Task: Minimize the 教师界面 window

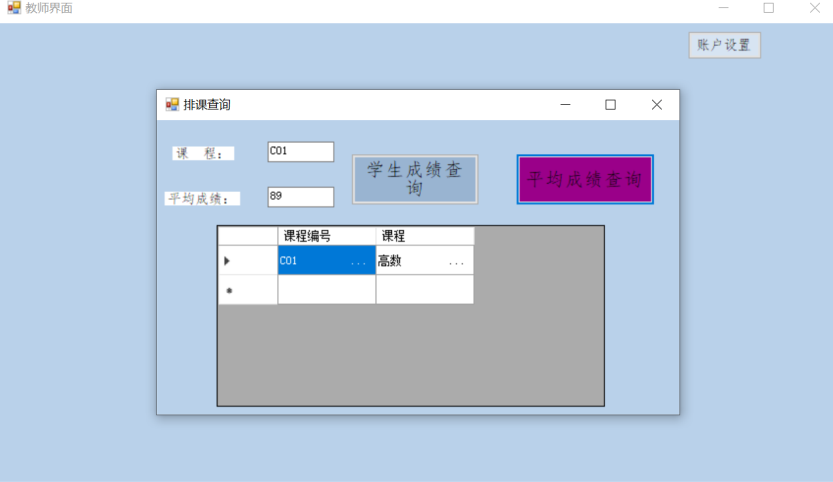Action: 724,8
